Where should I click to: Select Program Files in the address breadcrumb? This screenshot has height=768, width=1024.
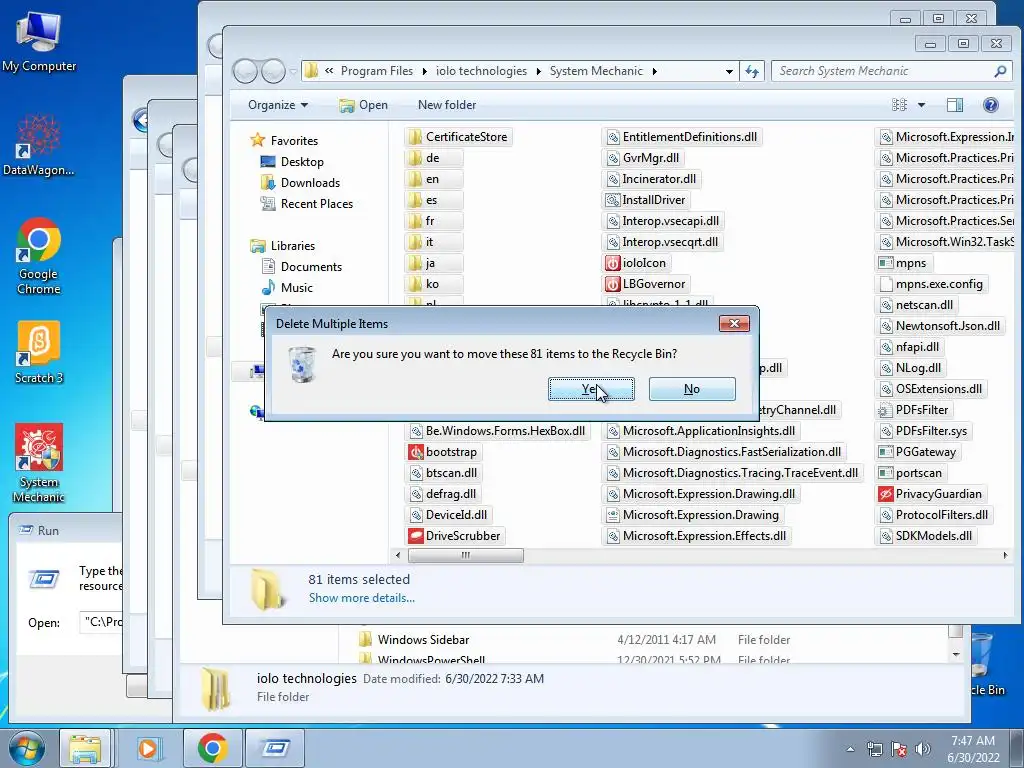(x=377, y=71)
